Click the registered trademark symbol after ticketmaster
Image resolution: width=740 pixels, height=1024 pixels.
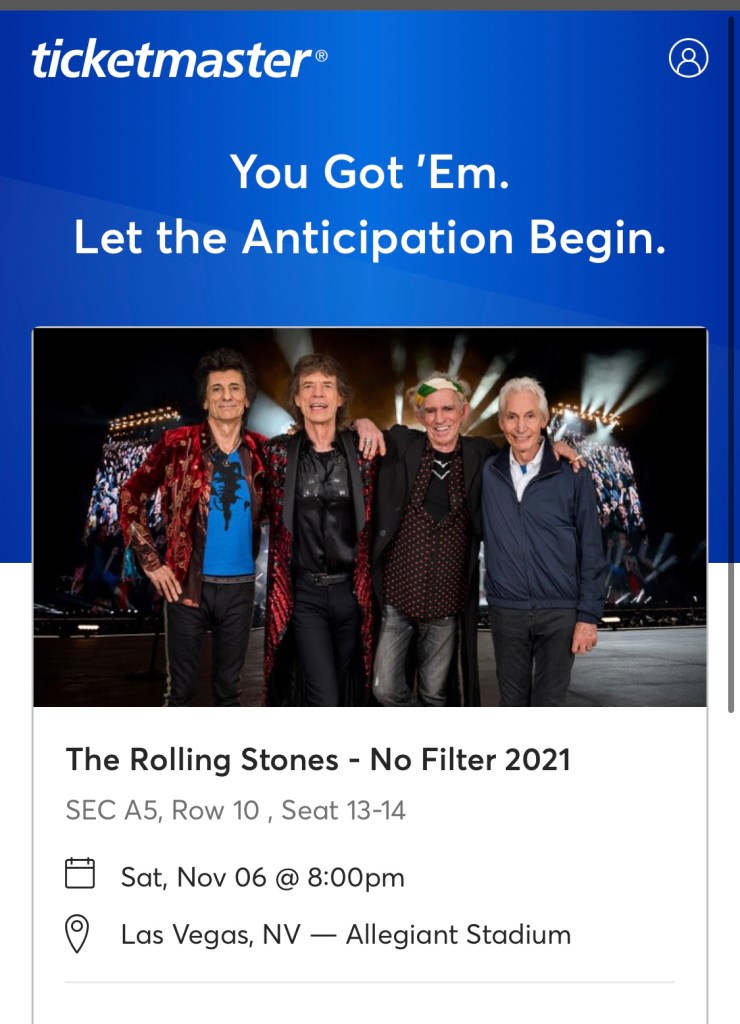pyautogui.click(x=321, y=56)
